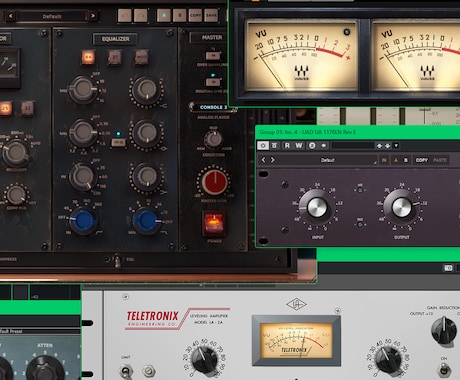The image size is (460, 380).
Task: Enable Write automation W button
Action: coord(299,146)
